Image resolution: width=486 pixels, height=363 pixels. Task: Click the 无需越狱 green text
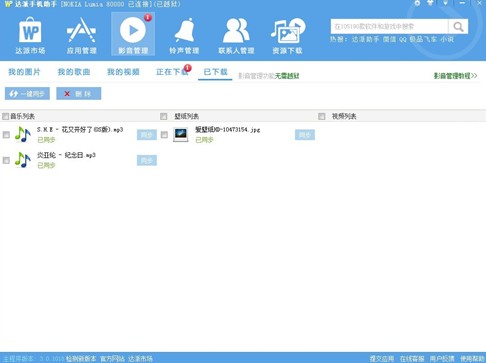pyautogui.click(x=287, y=76)
